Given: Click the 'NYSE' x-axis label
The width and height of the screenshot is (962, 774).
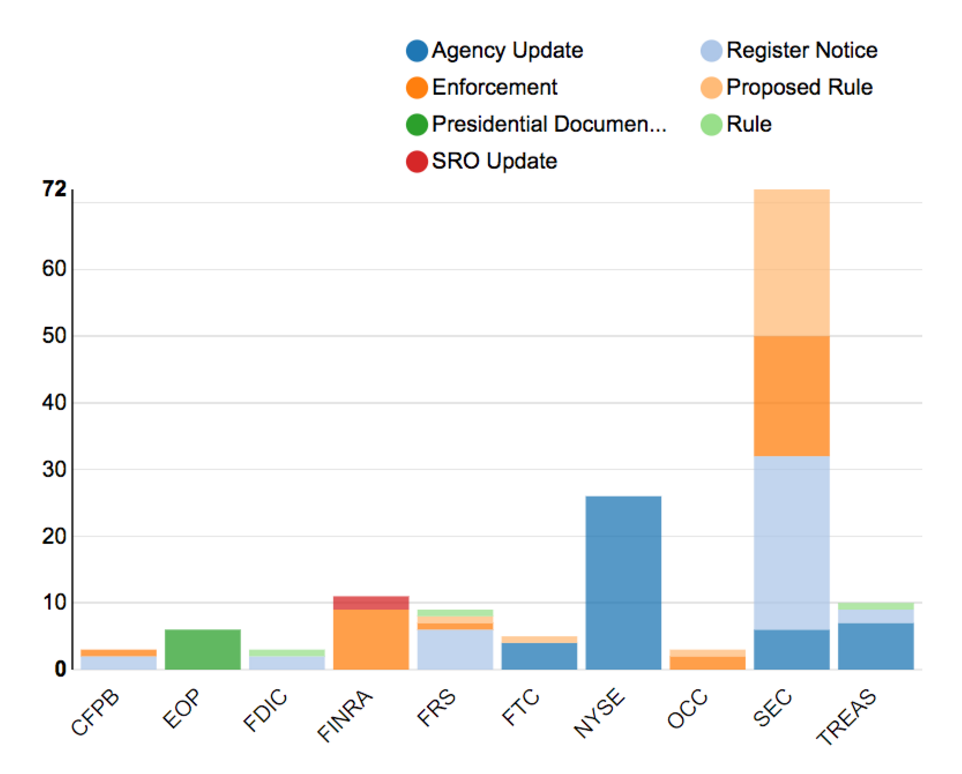Looking at the screenshot, I should [x=599, y=713].
